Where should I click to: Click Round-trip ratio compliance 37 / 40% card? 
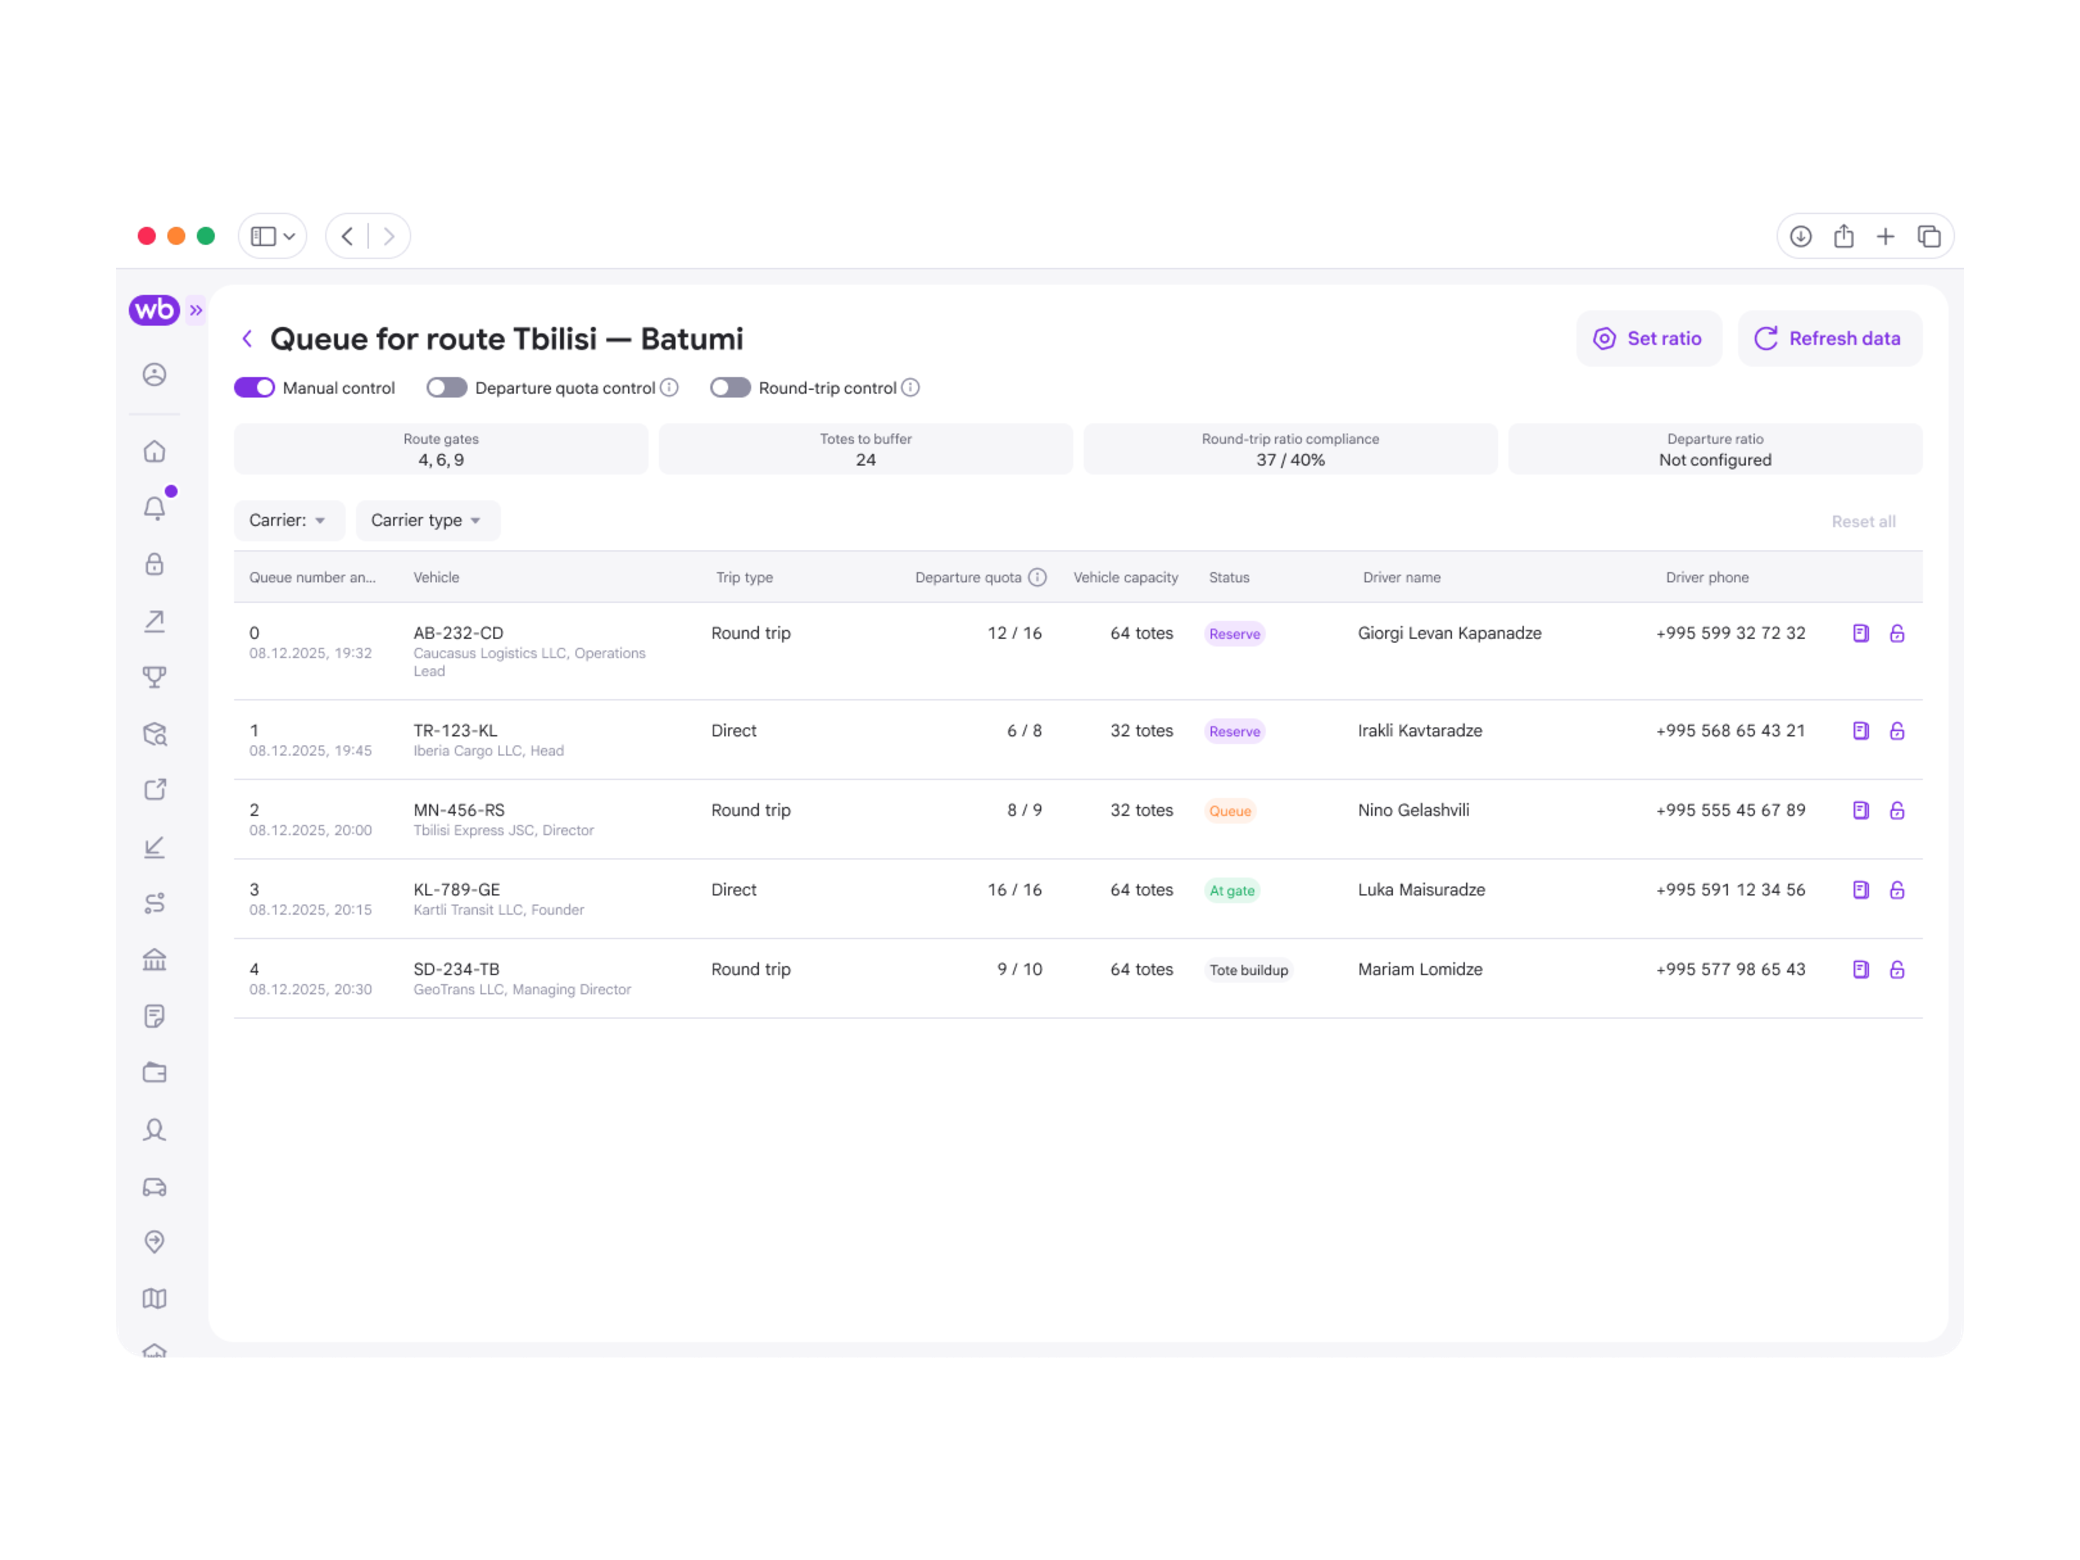click(x=1290, y=449)
